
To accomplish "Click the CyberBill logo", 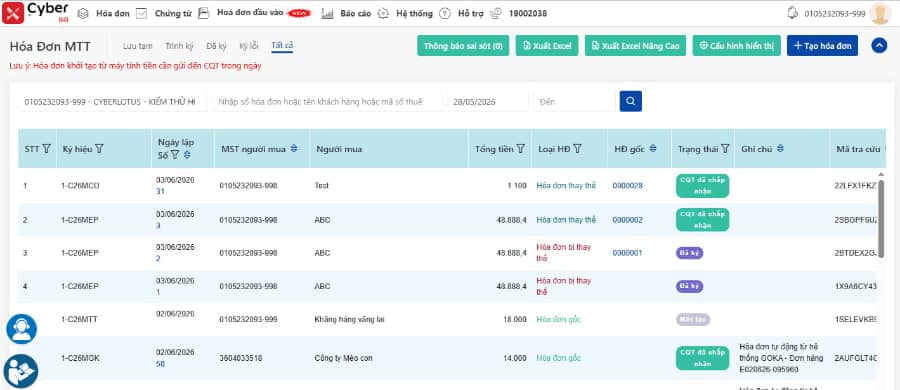I will pos(35,13).
